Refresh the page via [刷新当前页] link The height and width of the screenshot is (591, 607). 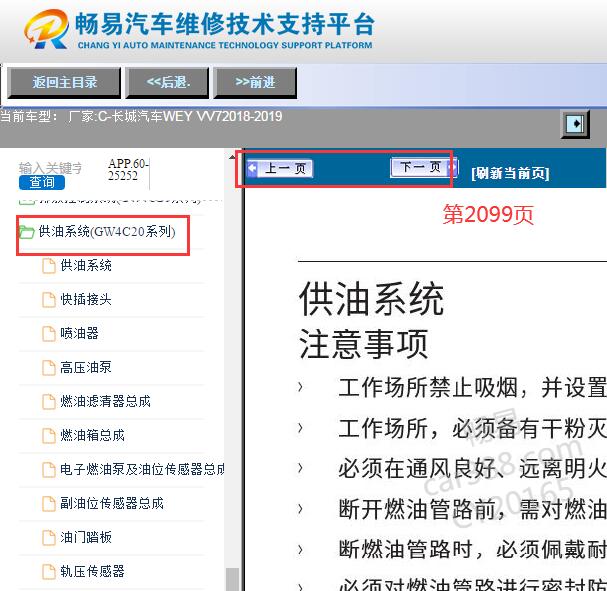(x=510, y=173)
